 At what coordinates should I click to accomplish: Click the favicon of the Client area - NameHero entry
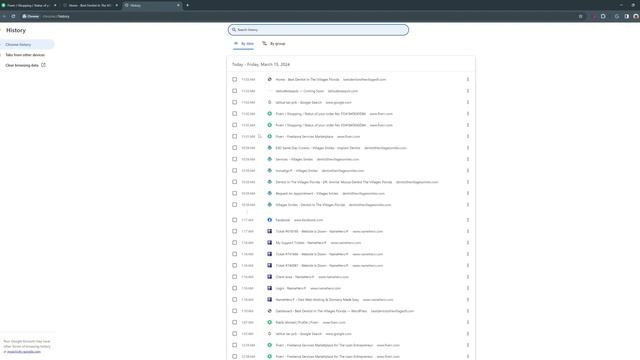(269, 277)
